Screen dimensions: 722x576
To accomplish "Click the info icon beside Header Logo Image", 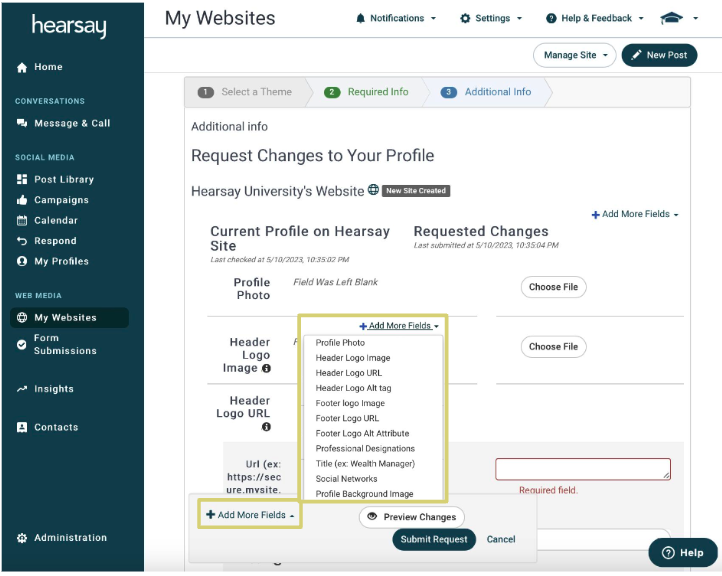I will [x=266, y=368].
